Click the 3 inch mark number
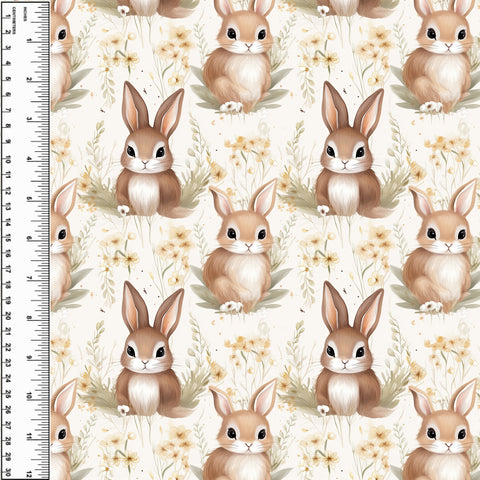 tap(29, 119)
